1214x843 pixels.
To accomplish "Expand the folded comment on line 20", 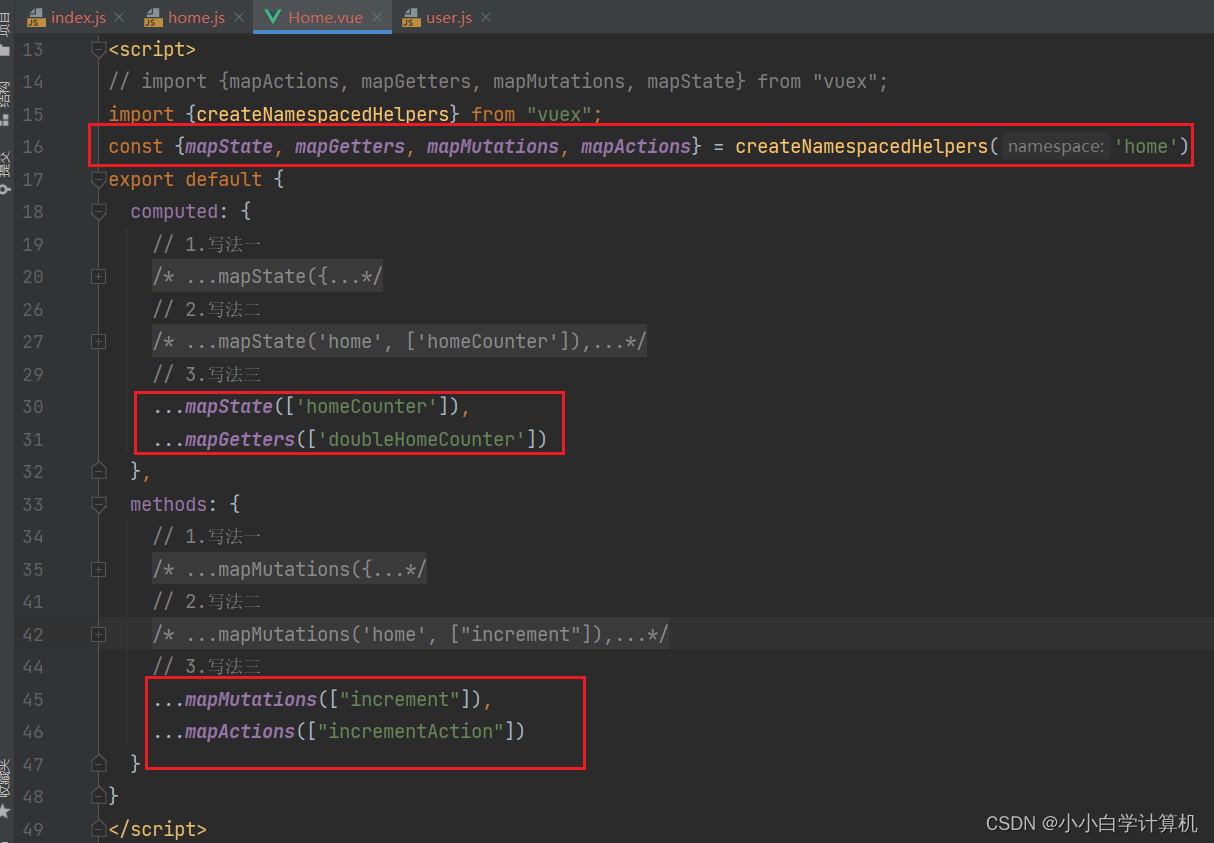I will pos(98,277).
